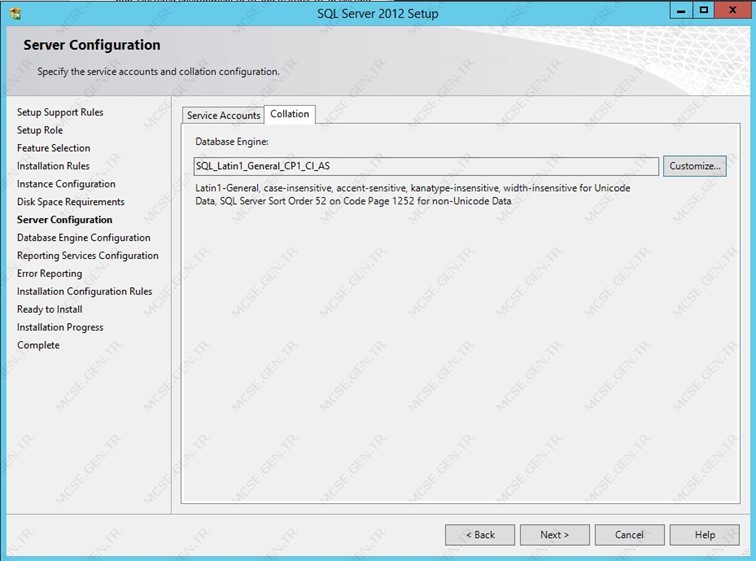Viewport: 756px width, 561px height.
Task: Select Error Reporting step
Action: pyautogui.click(x=50, y=274)
